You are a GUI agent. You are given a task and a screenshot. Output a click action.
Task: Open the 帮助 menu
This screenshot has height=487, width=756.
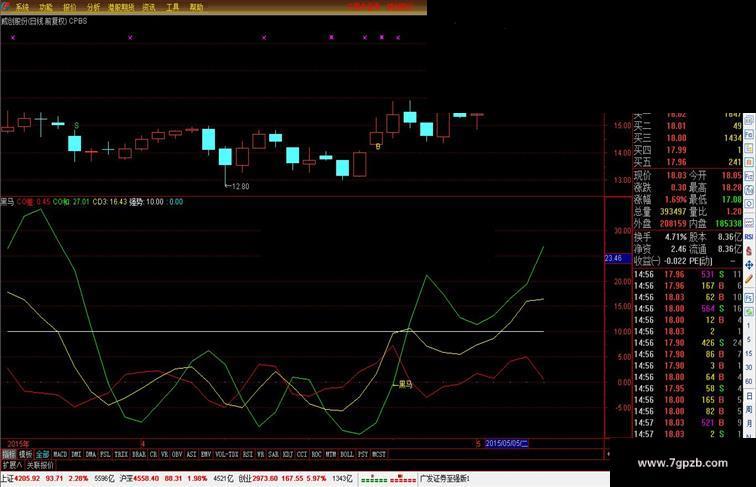pos(196,7)
